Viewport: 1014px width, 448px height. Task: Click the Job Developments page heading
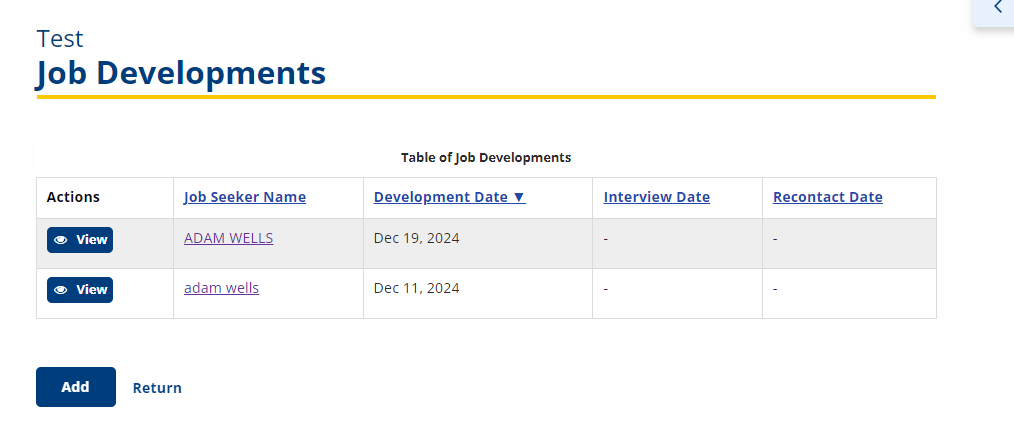pos(181,72)
